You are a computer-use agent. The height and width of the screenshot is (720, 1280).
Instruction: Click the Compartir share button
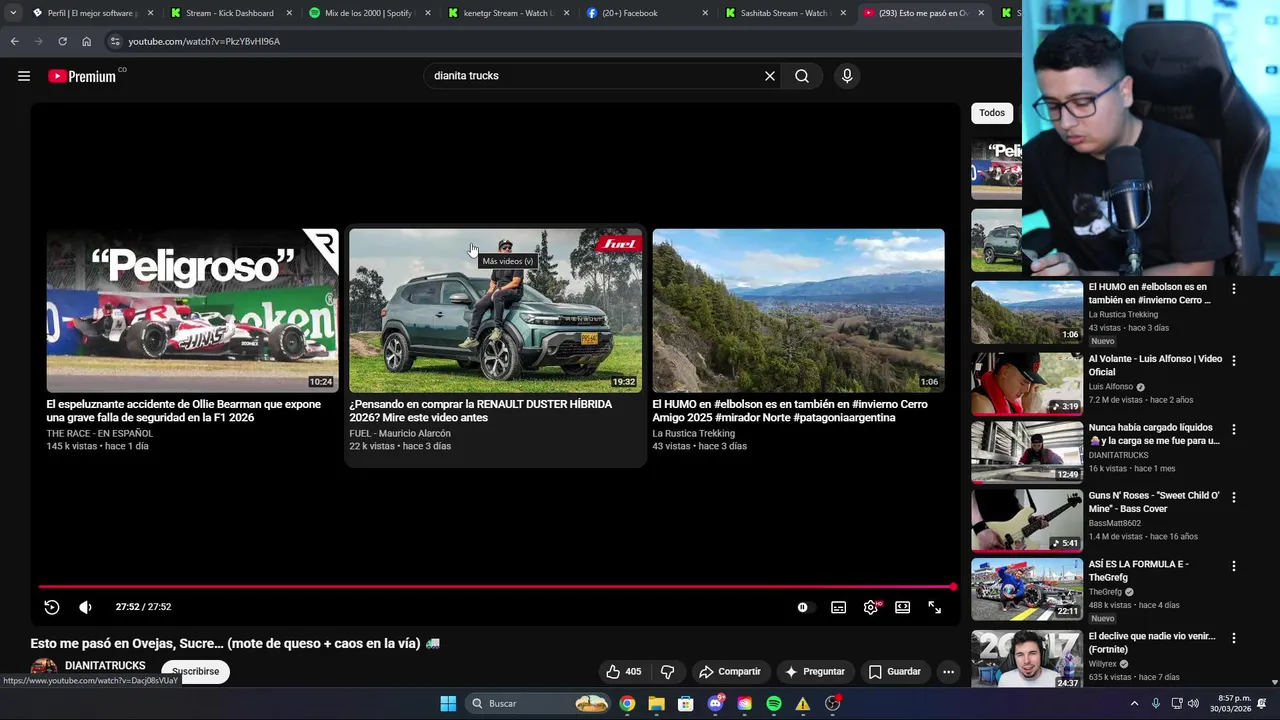729,671
